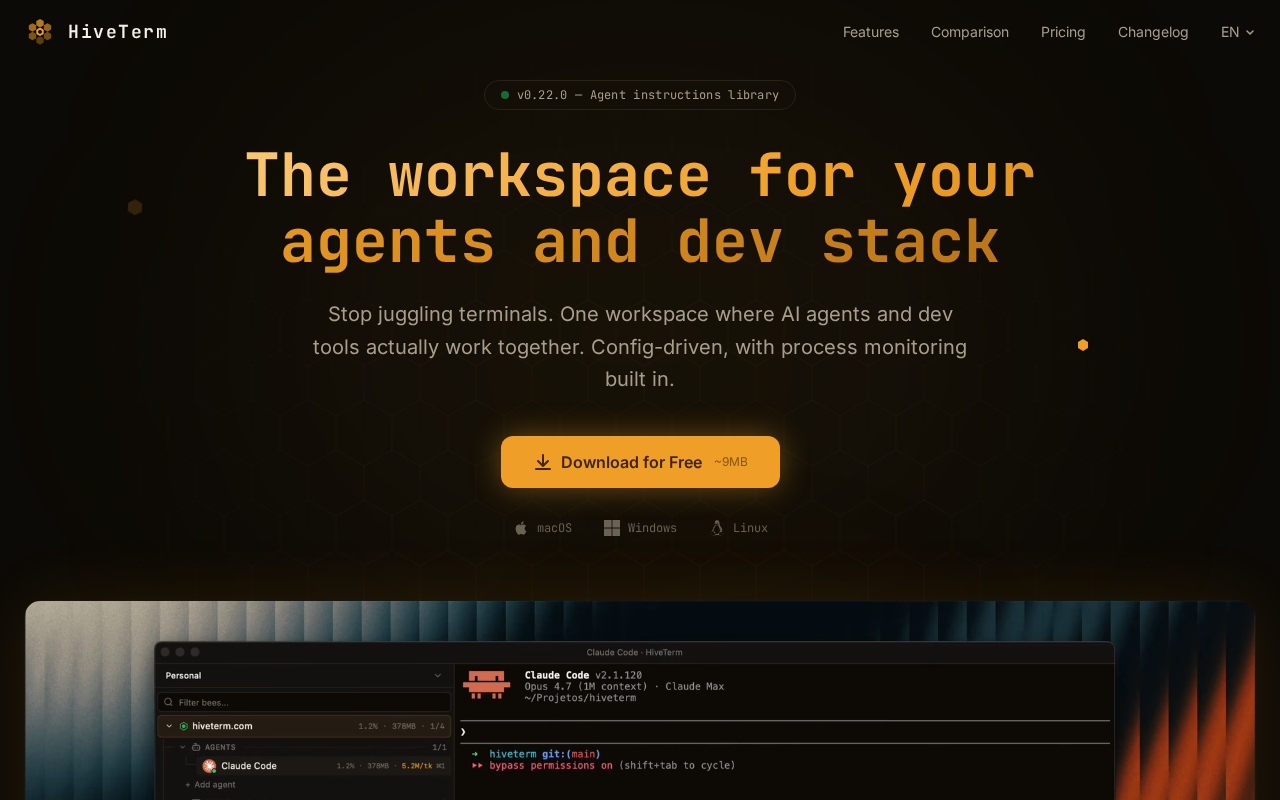Click the Add agent label in preview
The image size is (1280, 800).
(x=215, y=785)
